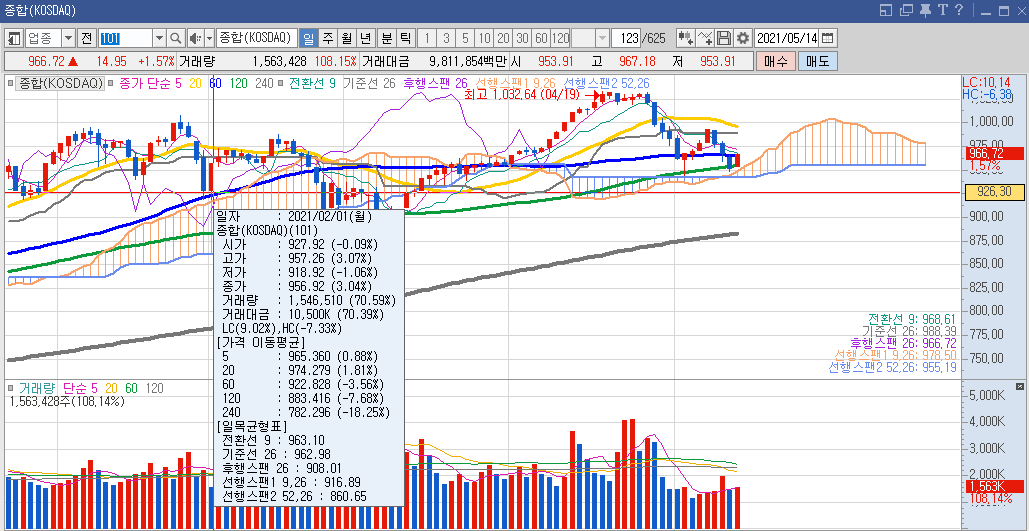Pin the window with the pushpin icon
This screenshot has height=531, width=1029.
(925, 10)
